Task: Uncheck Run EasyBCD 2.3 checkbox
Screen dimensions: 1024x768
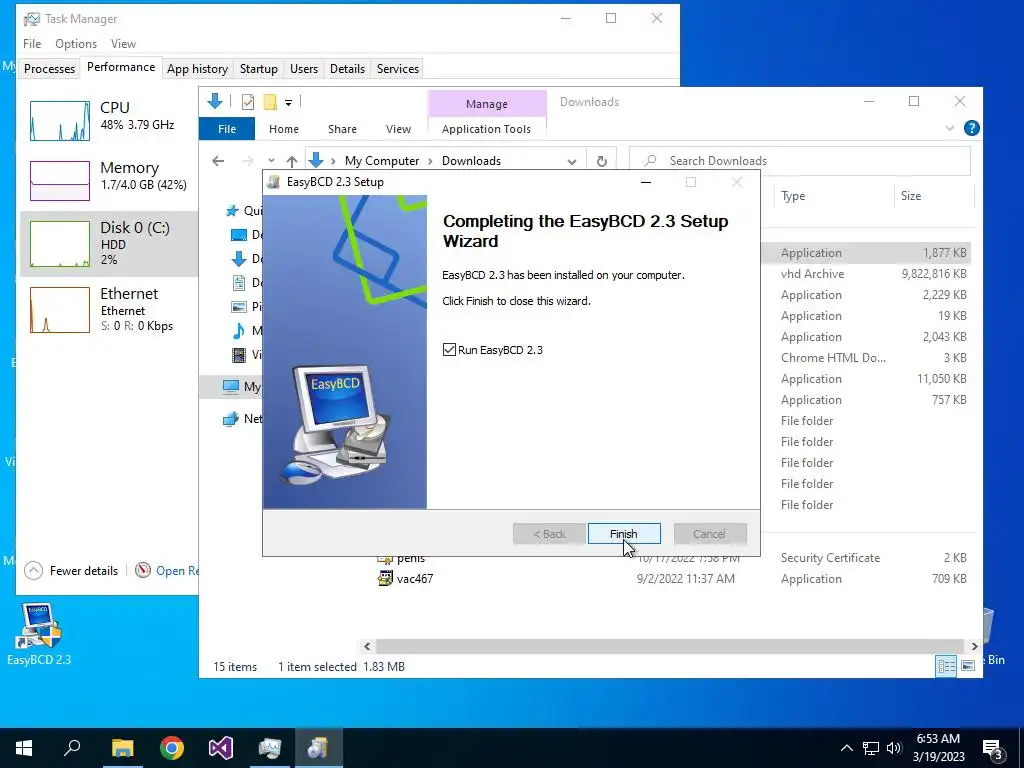Action: [x=449, y=350]
